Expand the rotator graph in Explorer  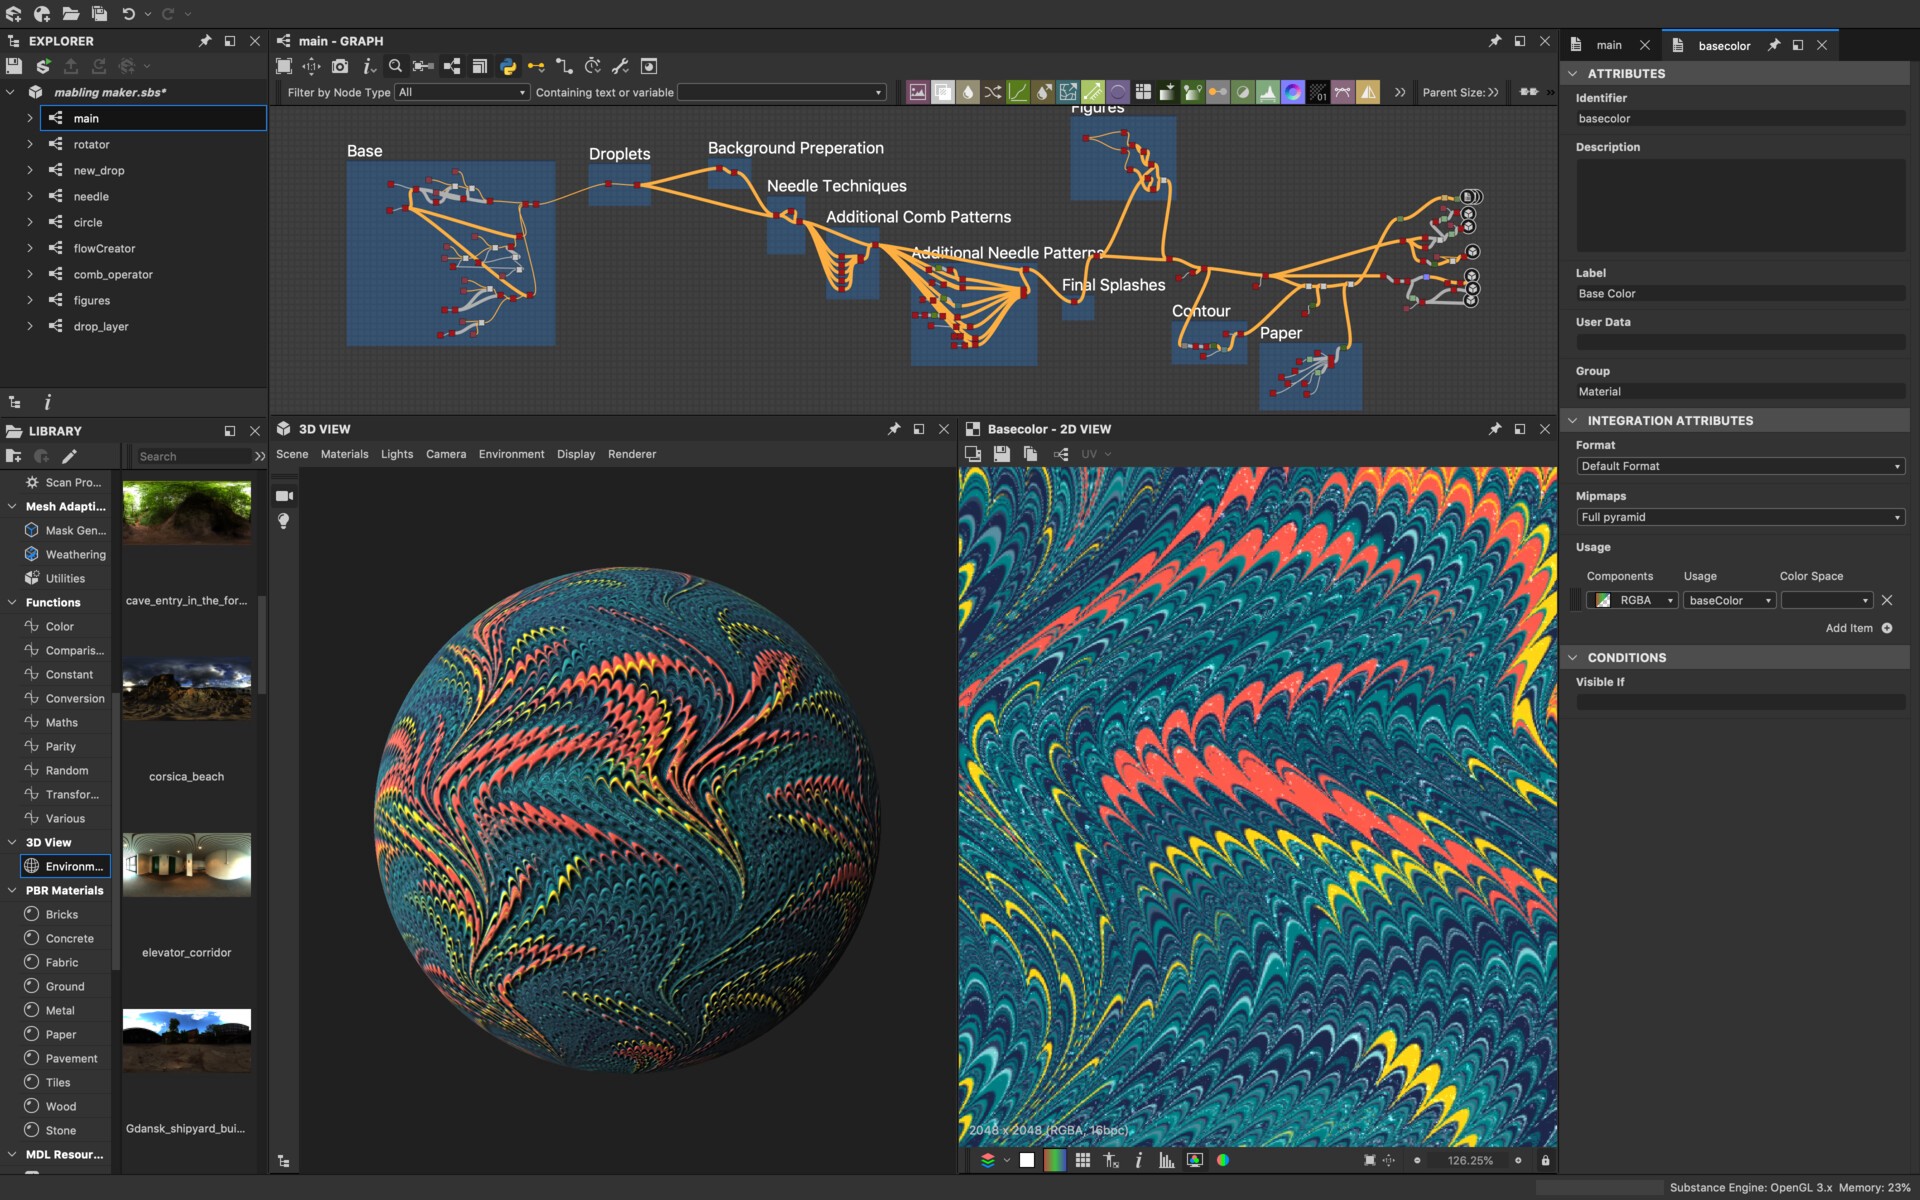(x=30, y=144)
